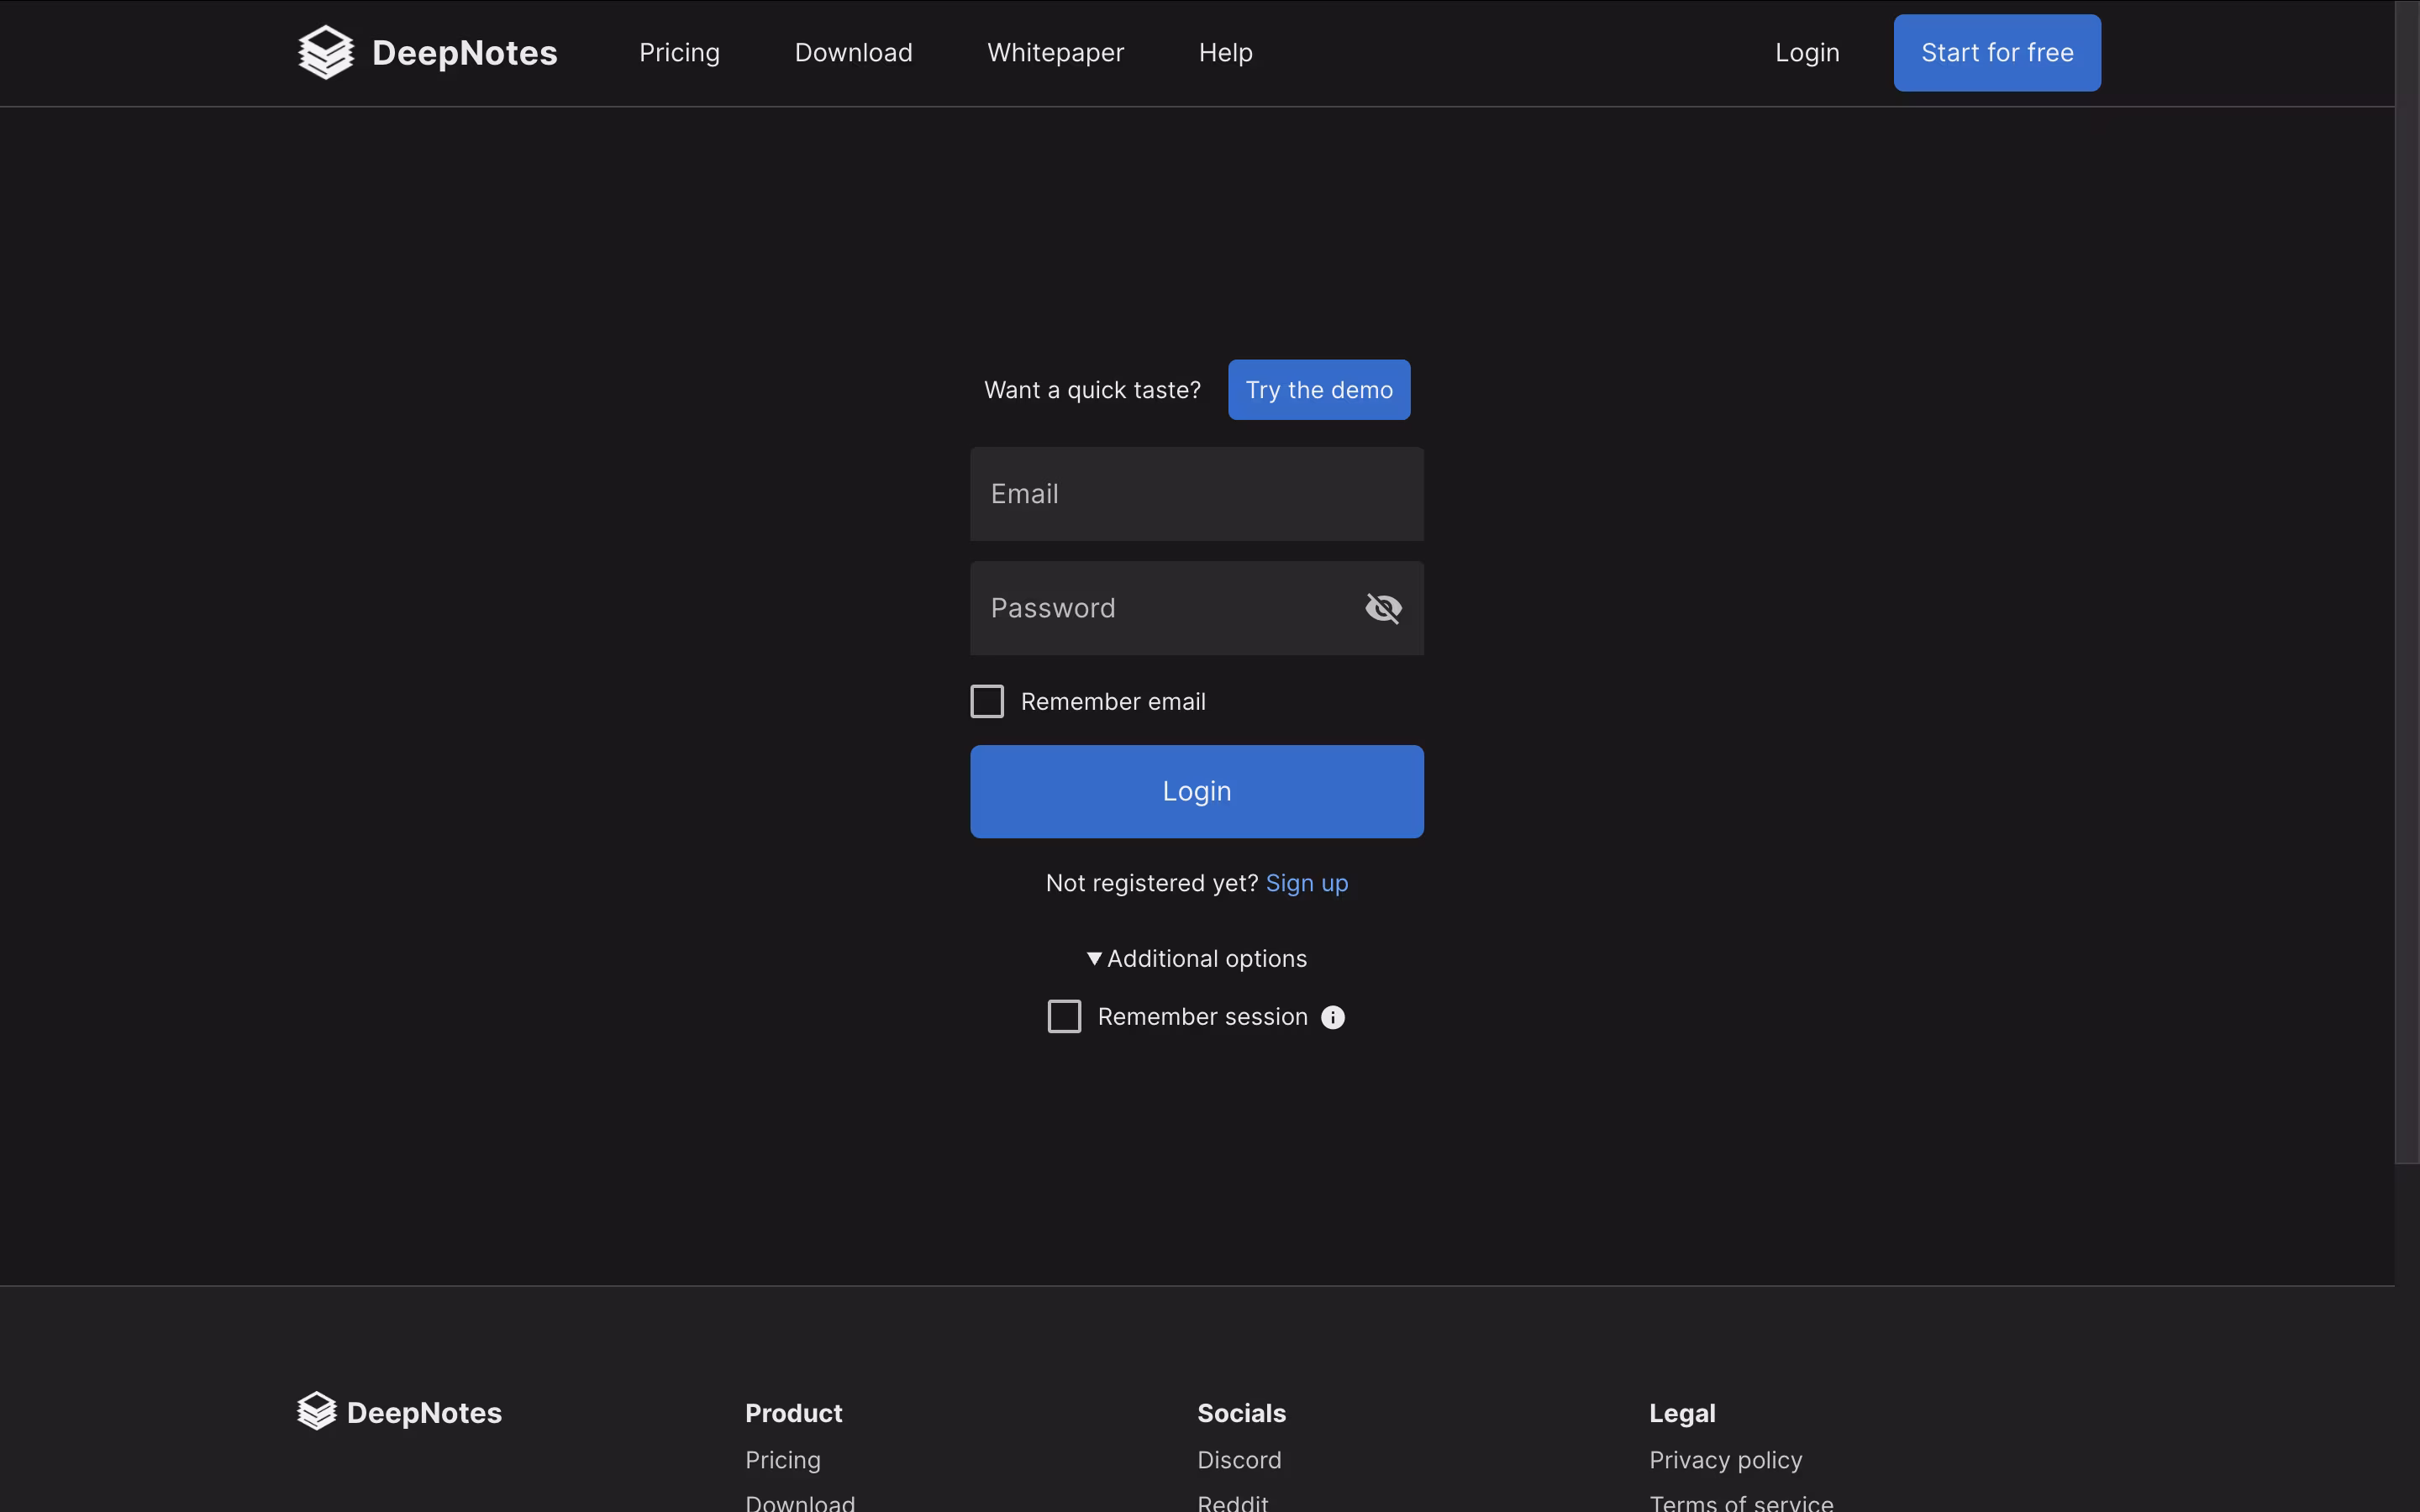Click the Login link in the header
The image size is (2420, 1512).
pos(1806,52)
